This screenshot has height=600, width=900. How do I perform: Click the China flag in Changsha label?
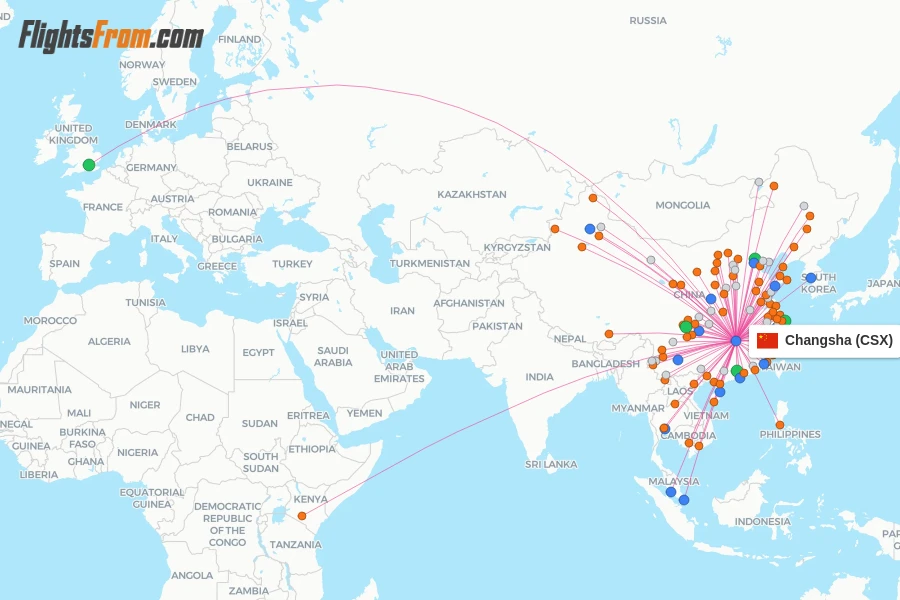[x=767, y=340]
